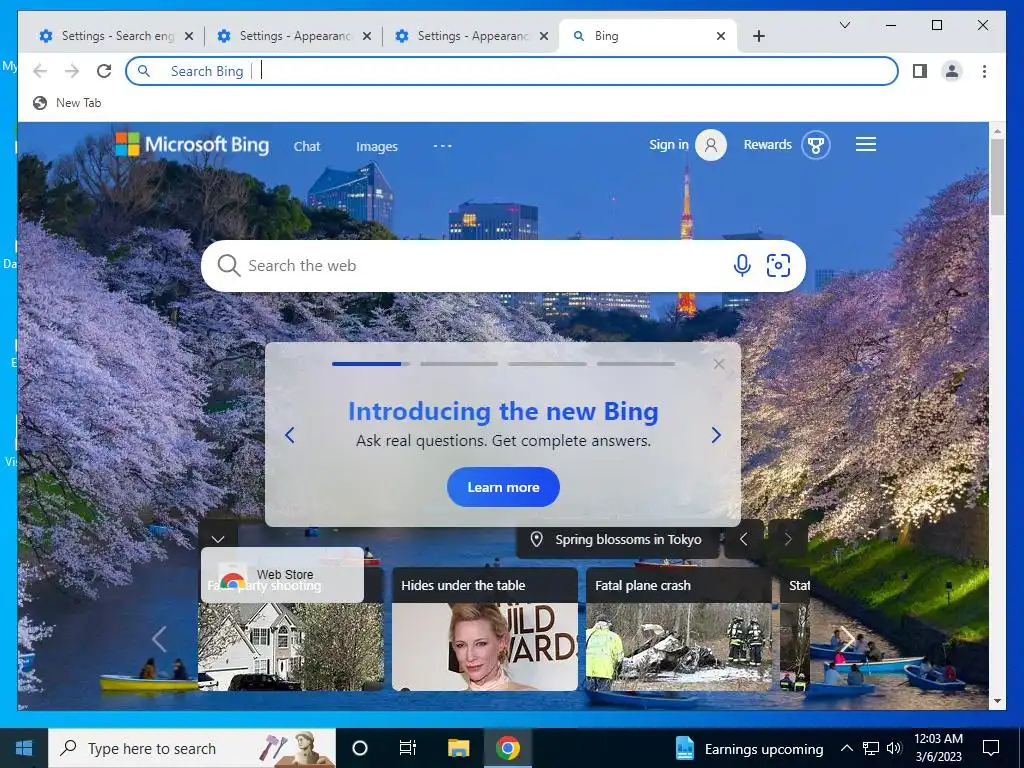
Task: Click the Bing voice search microphone
Action: [742, 265]
